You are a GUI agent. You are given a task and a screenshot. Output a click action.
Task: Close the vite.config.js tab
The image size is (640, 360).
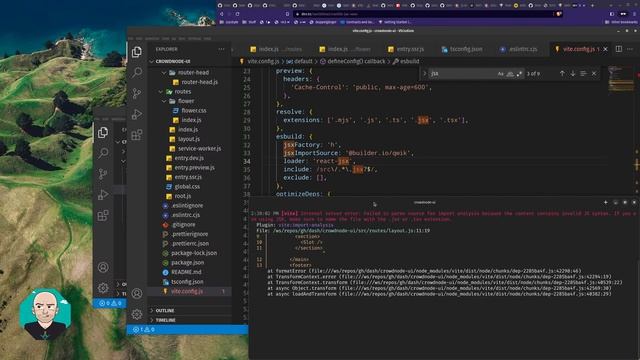coord(605,49)
